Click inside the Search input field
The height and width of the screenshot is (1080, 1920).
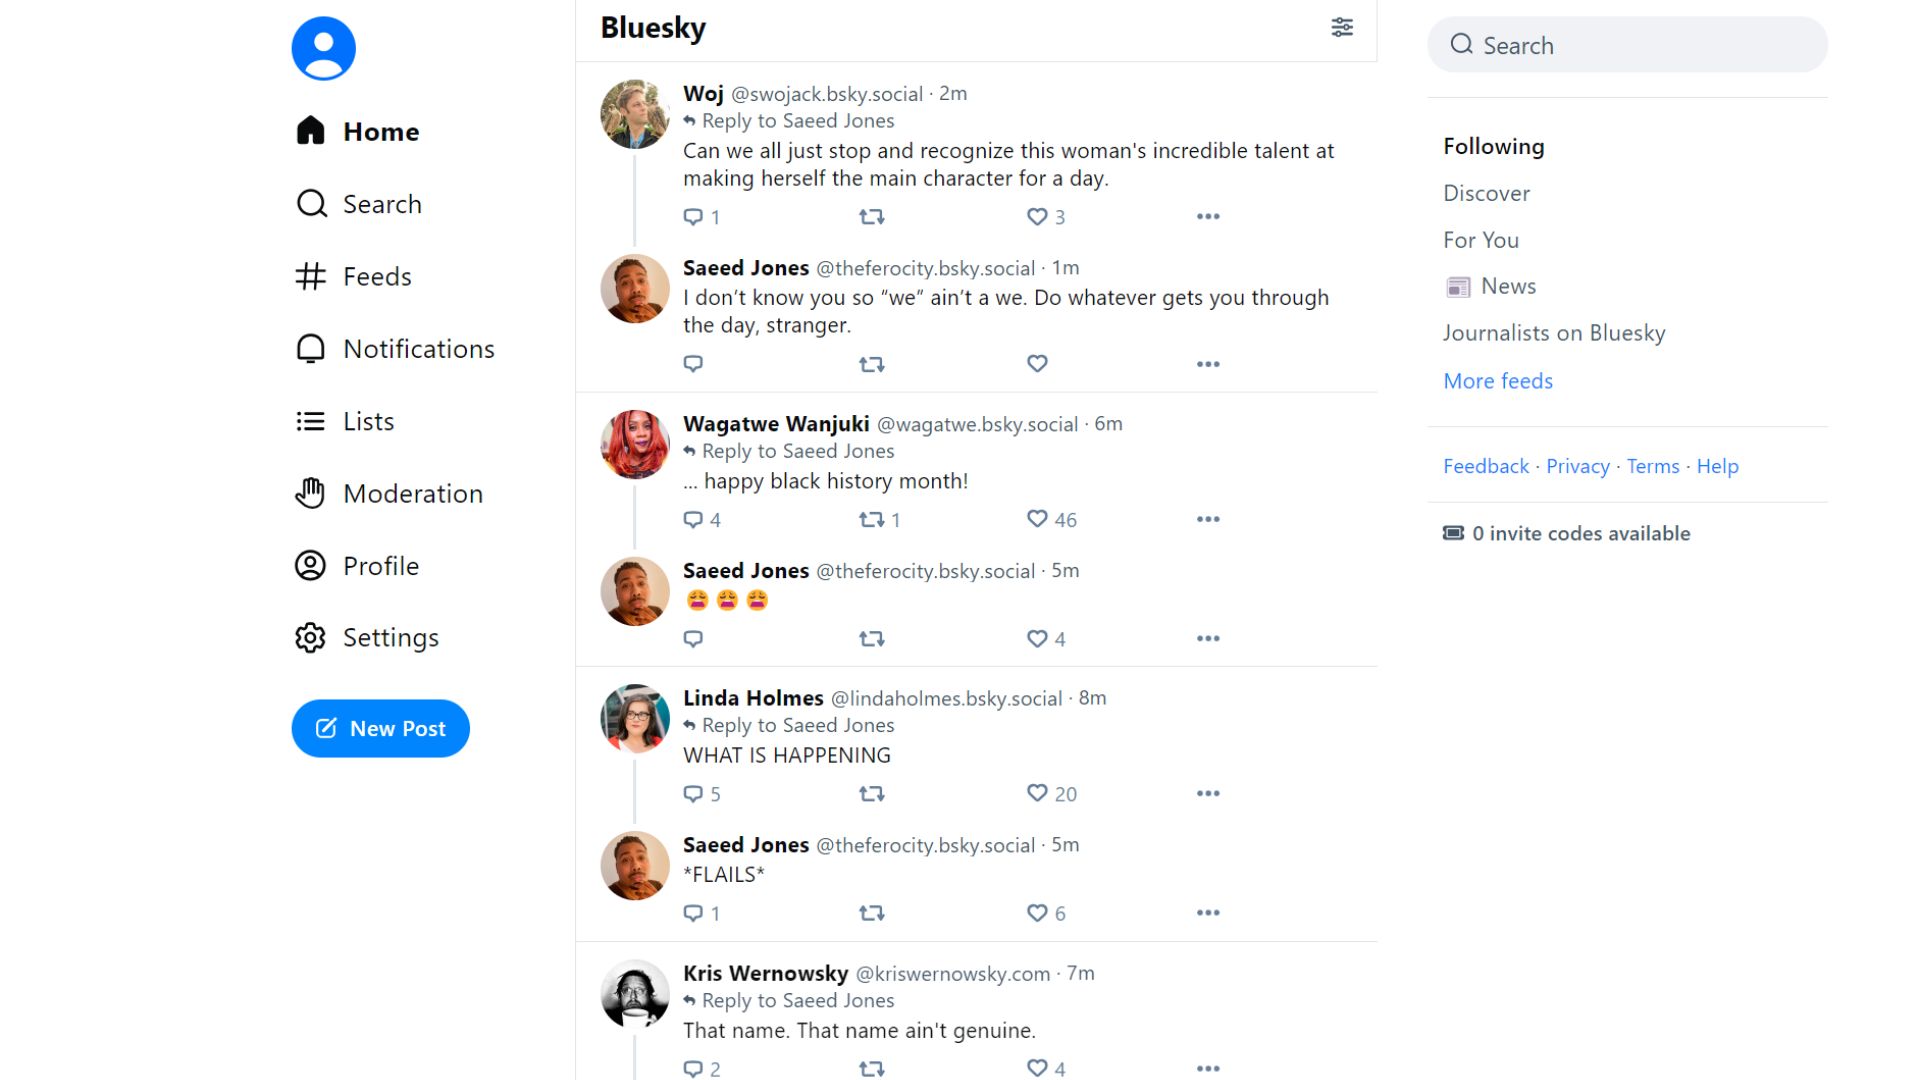1626,45
